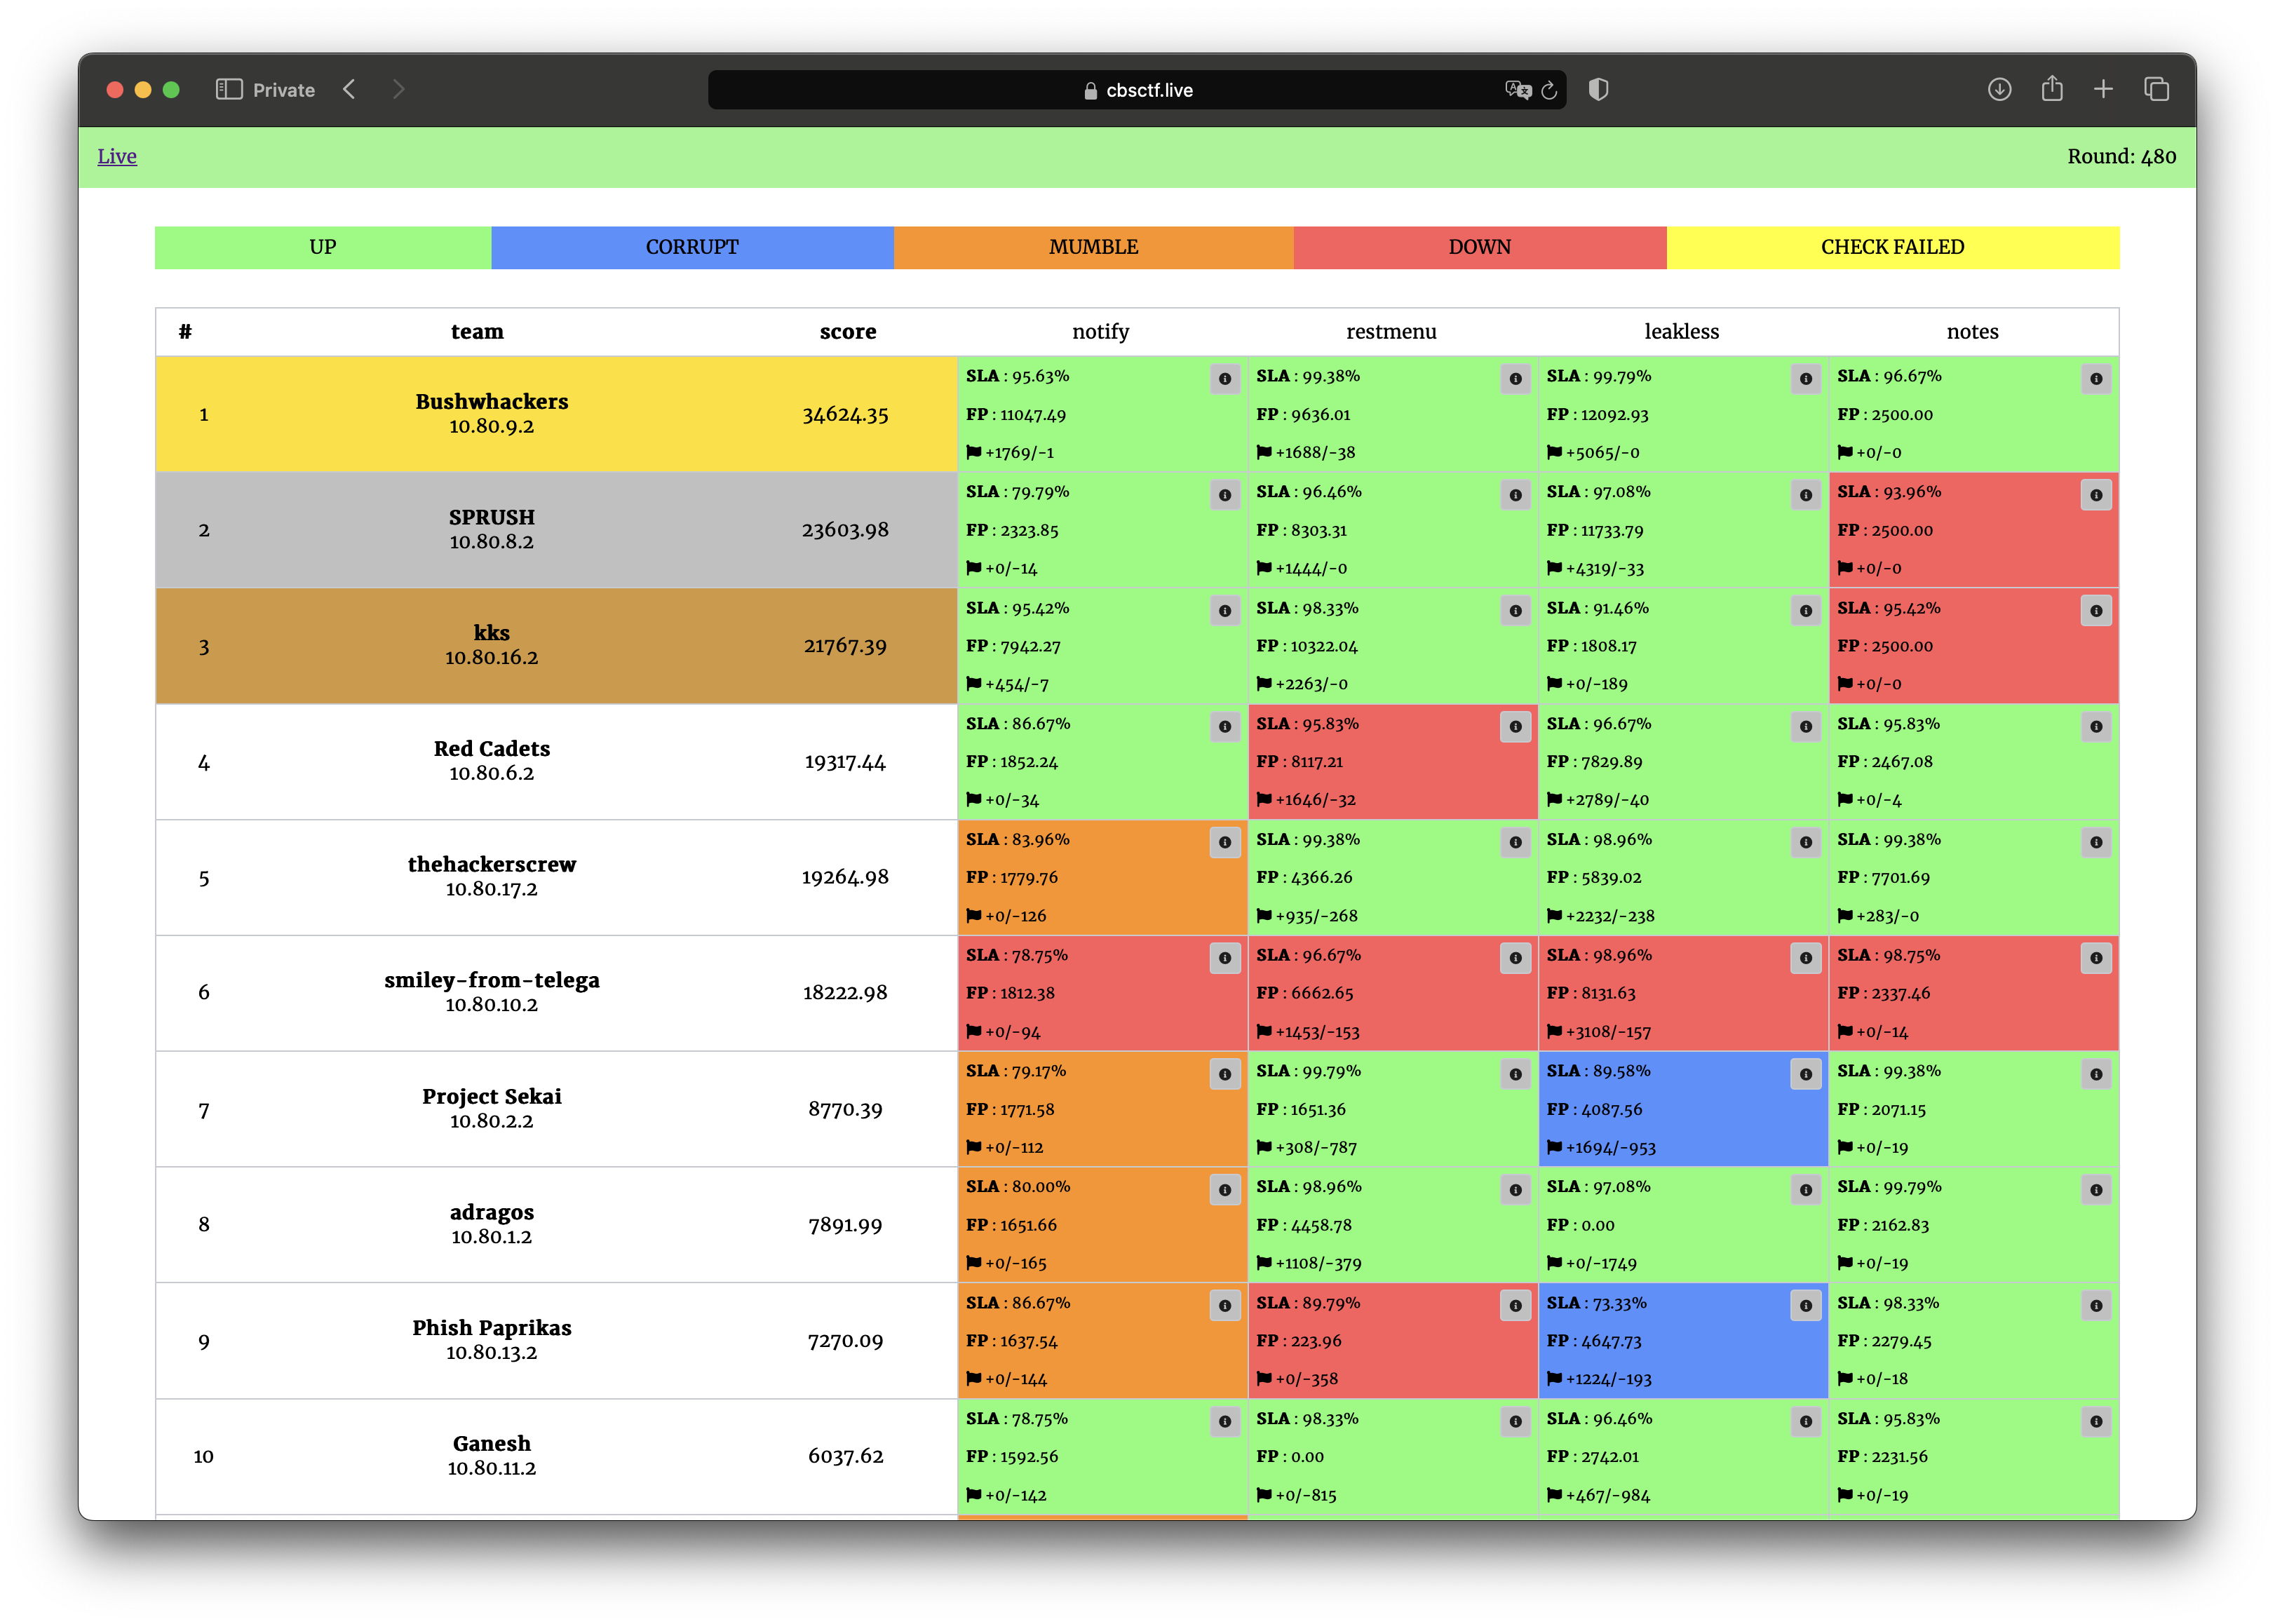Click the yellow CHECK FAILED legend swatch
Image resolution: width=2275 pixels, height=1624 pixels.
click(x=1892, y=247)
